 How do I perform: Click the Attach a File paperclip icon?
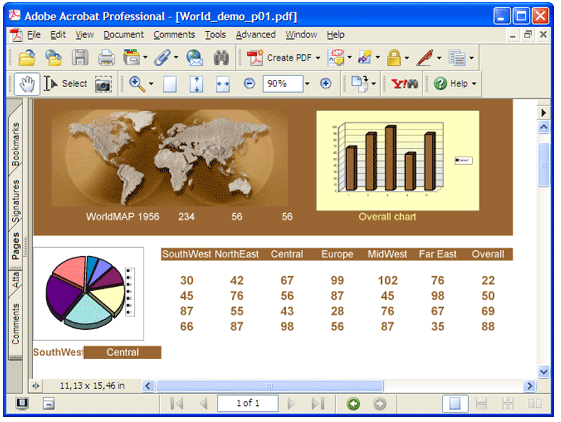[163, 58]
